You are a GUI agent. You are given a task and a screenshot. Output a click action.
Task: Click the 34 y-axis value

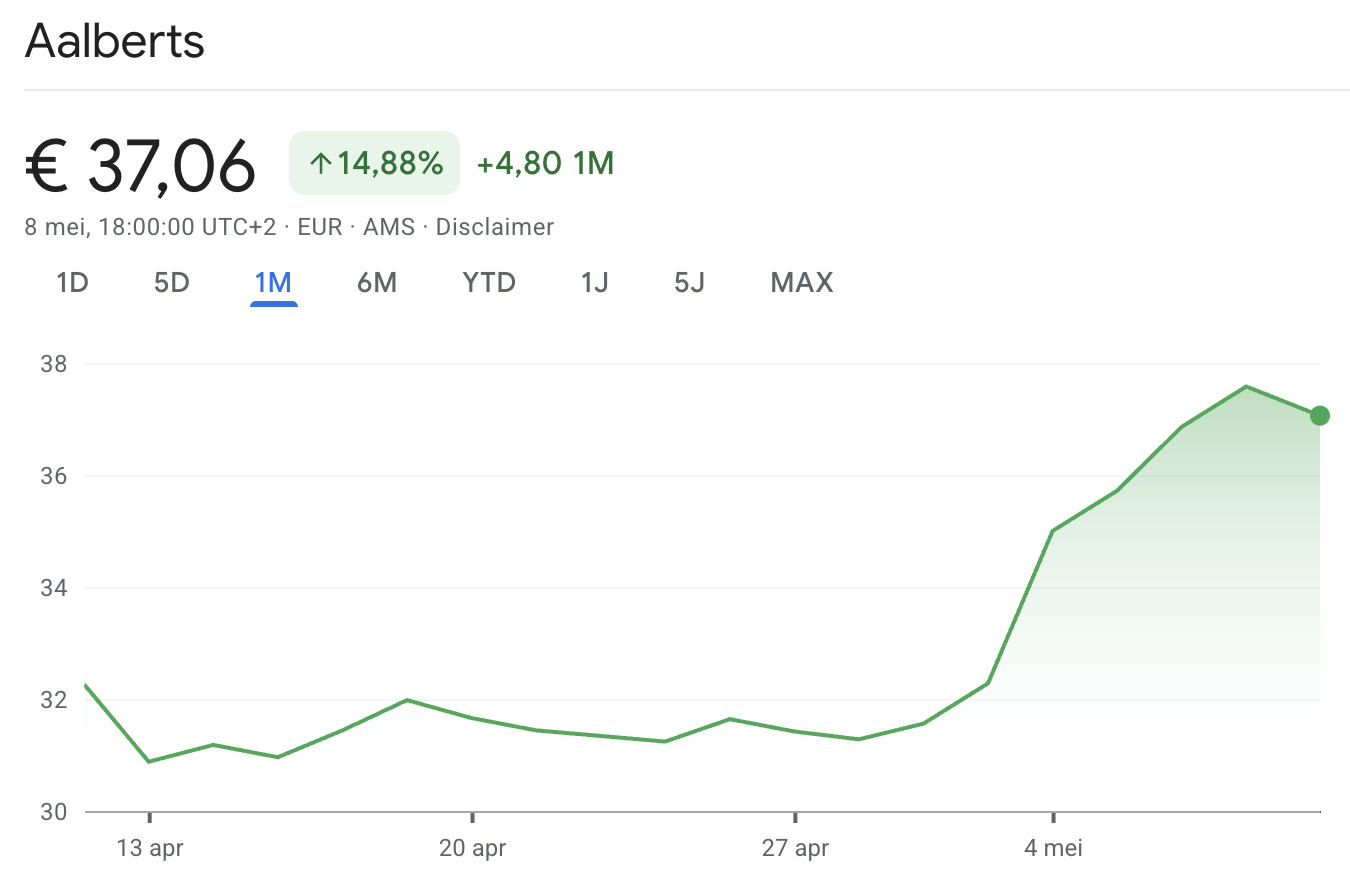point(54,588)
